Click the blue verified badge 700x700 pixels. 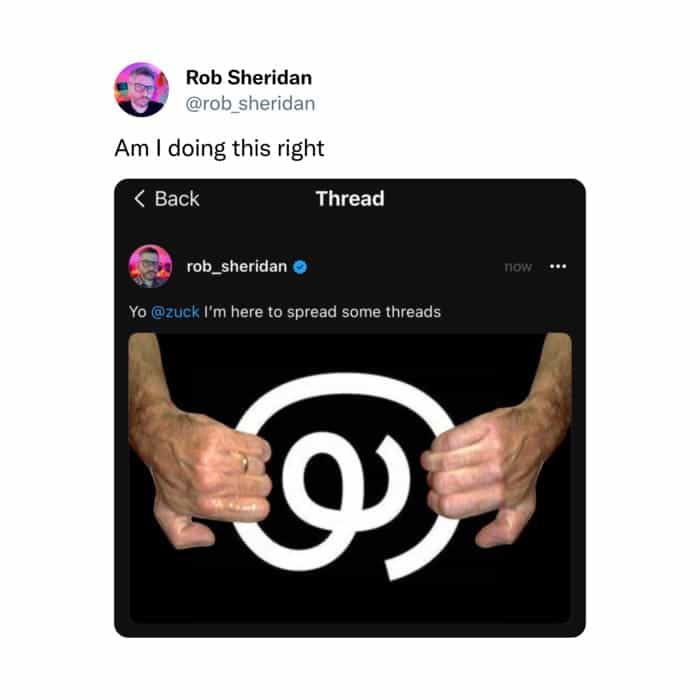tap(300, 267)
